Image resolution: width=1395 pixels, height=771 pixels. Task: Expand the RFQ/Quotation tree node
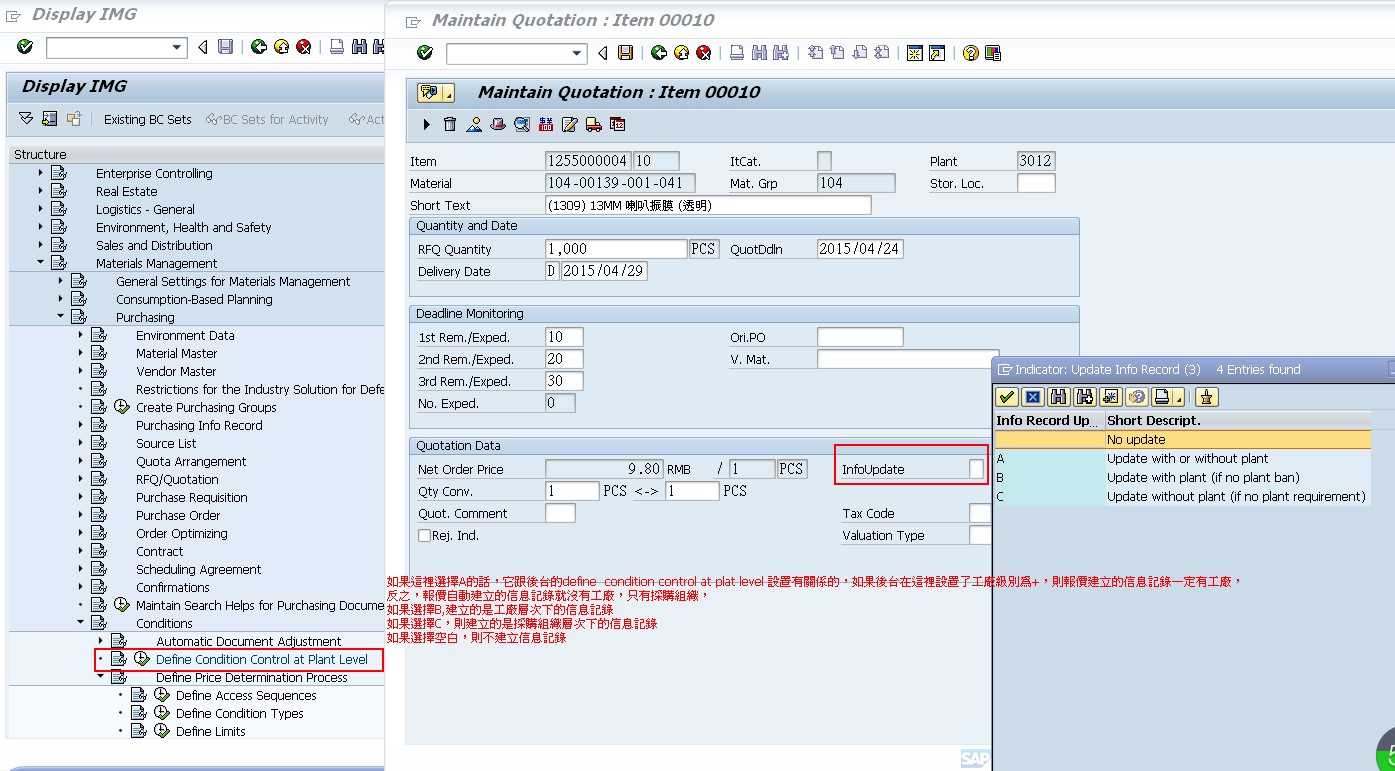81,479
